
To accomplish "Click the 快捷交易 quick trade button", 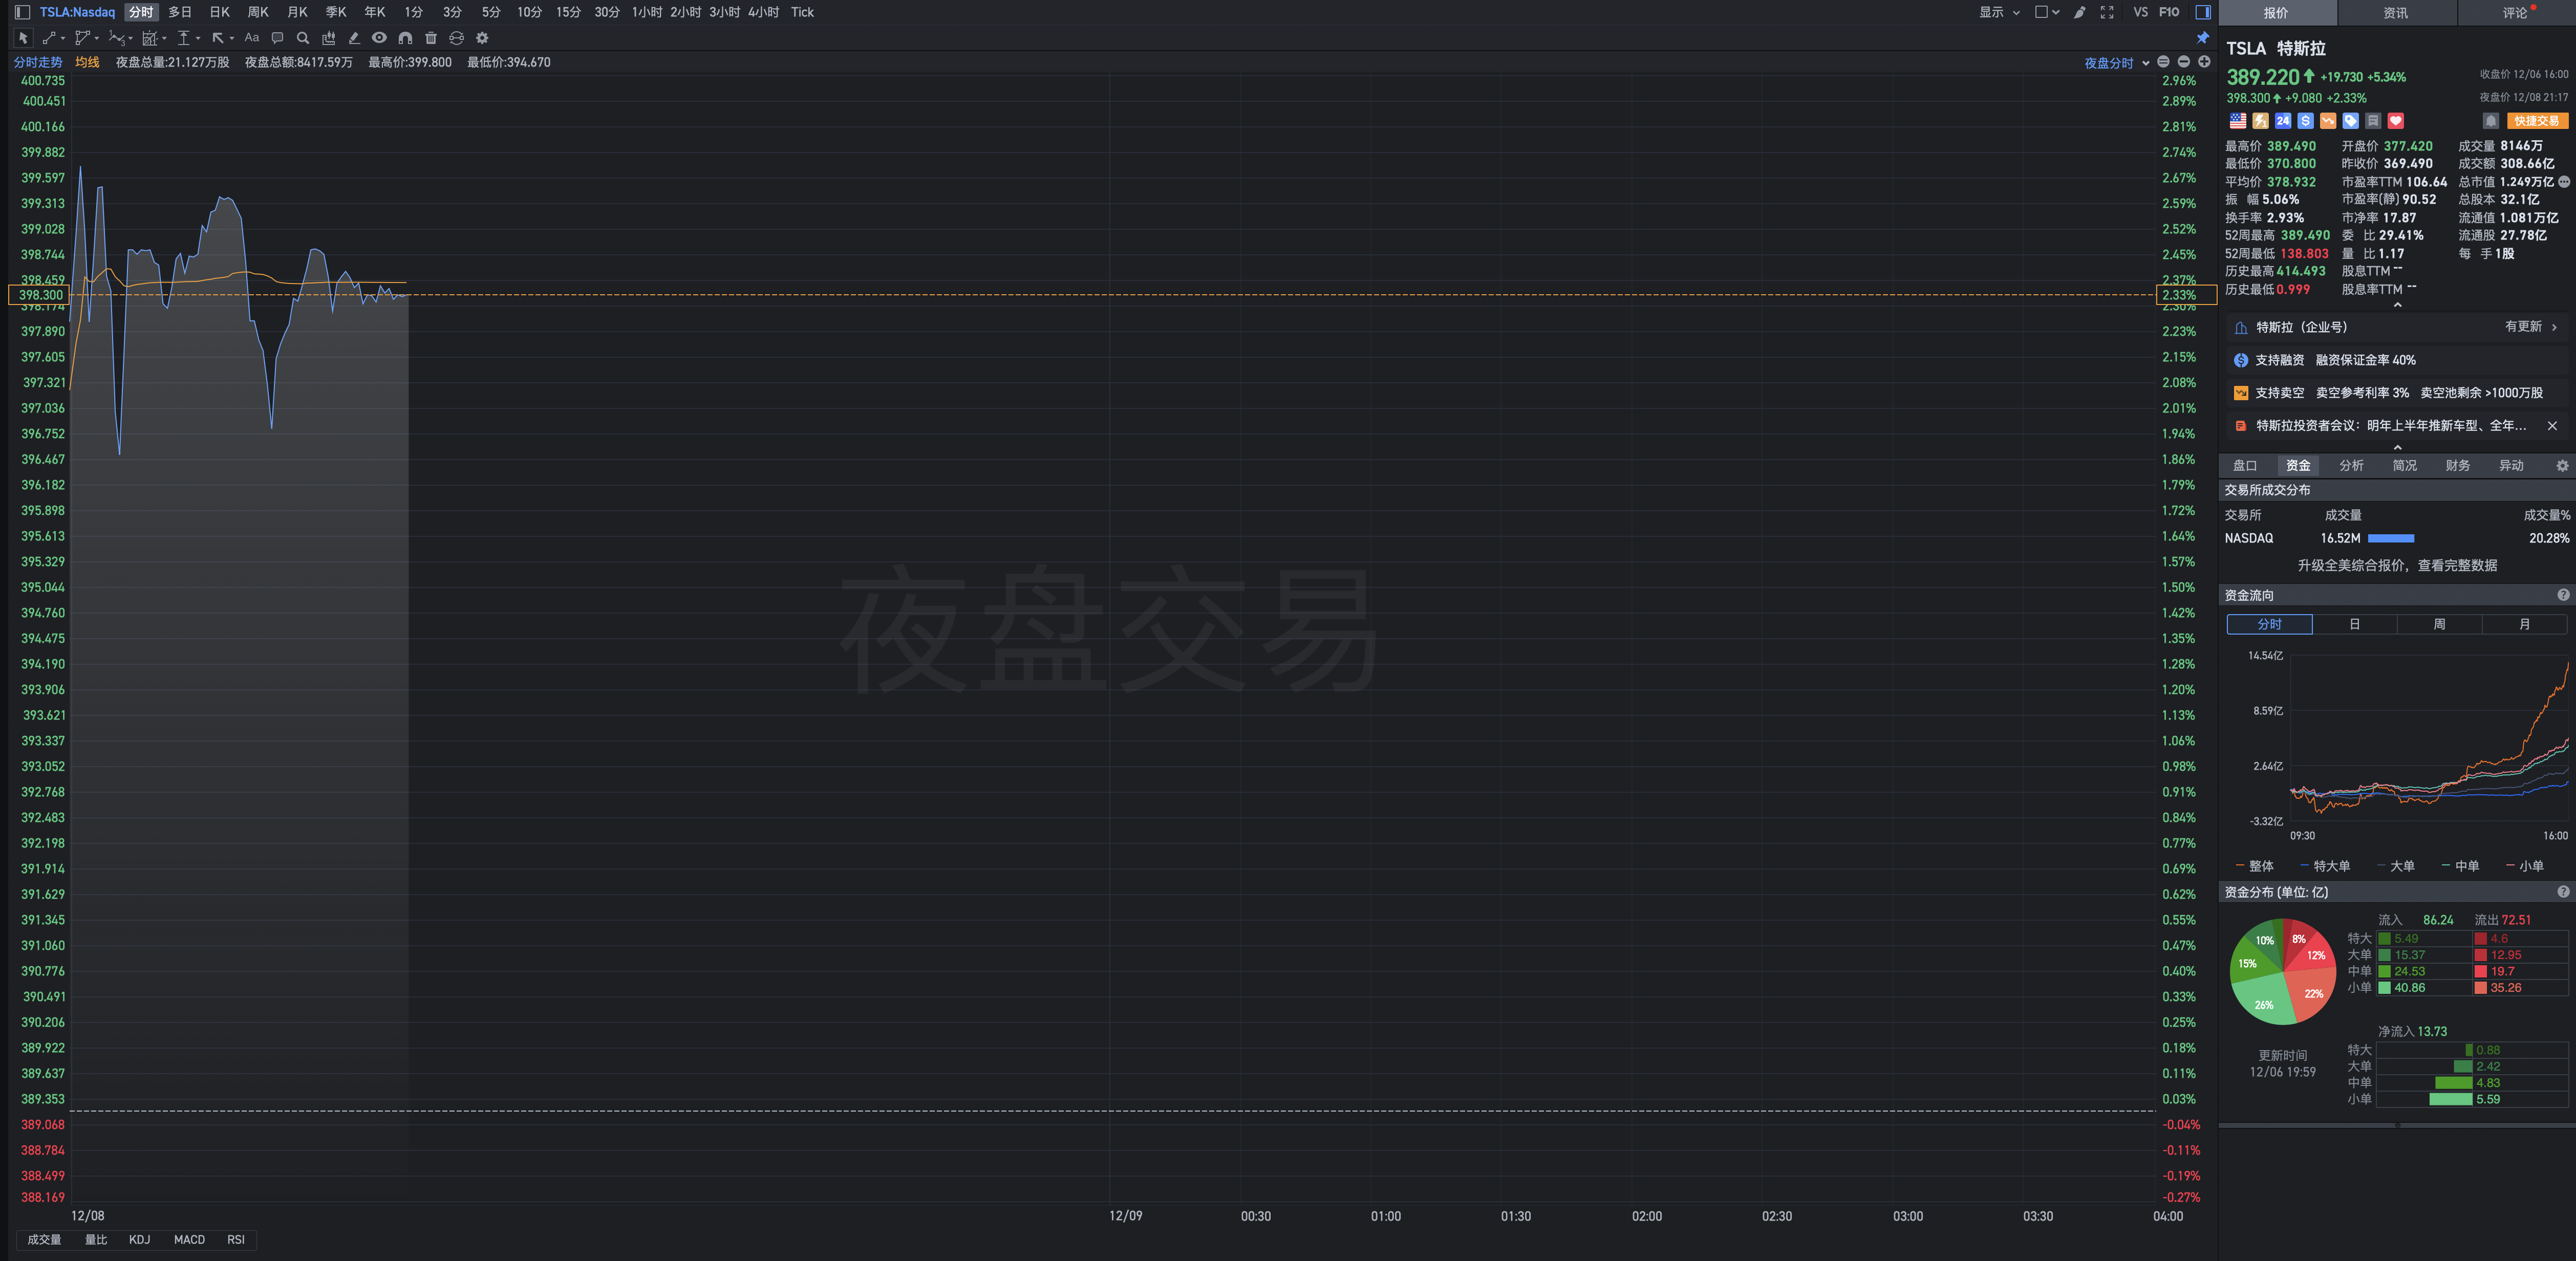I will 2537,121.
